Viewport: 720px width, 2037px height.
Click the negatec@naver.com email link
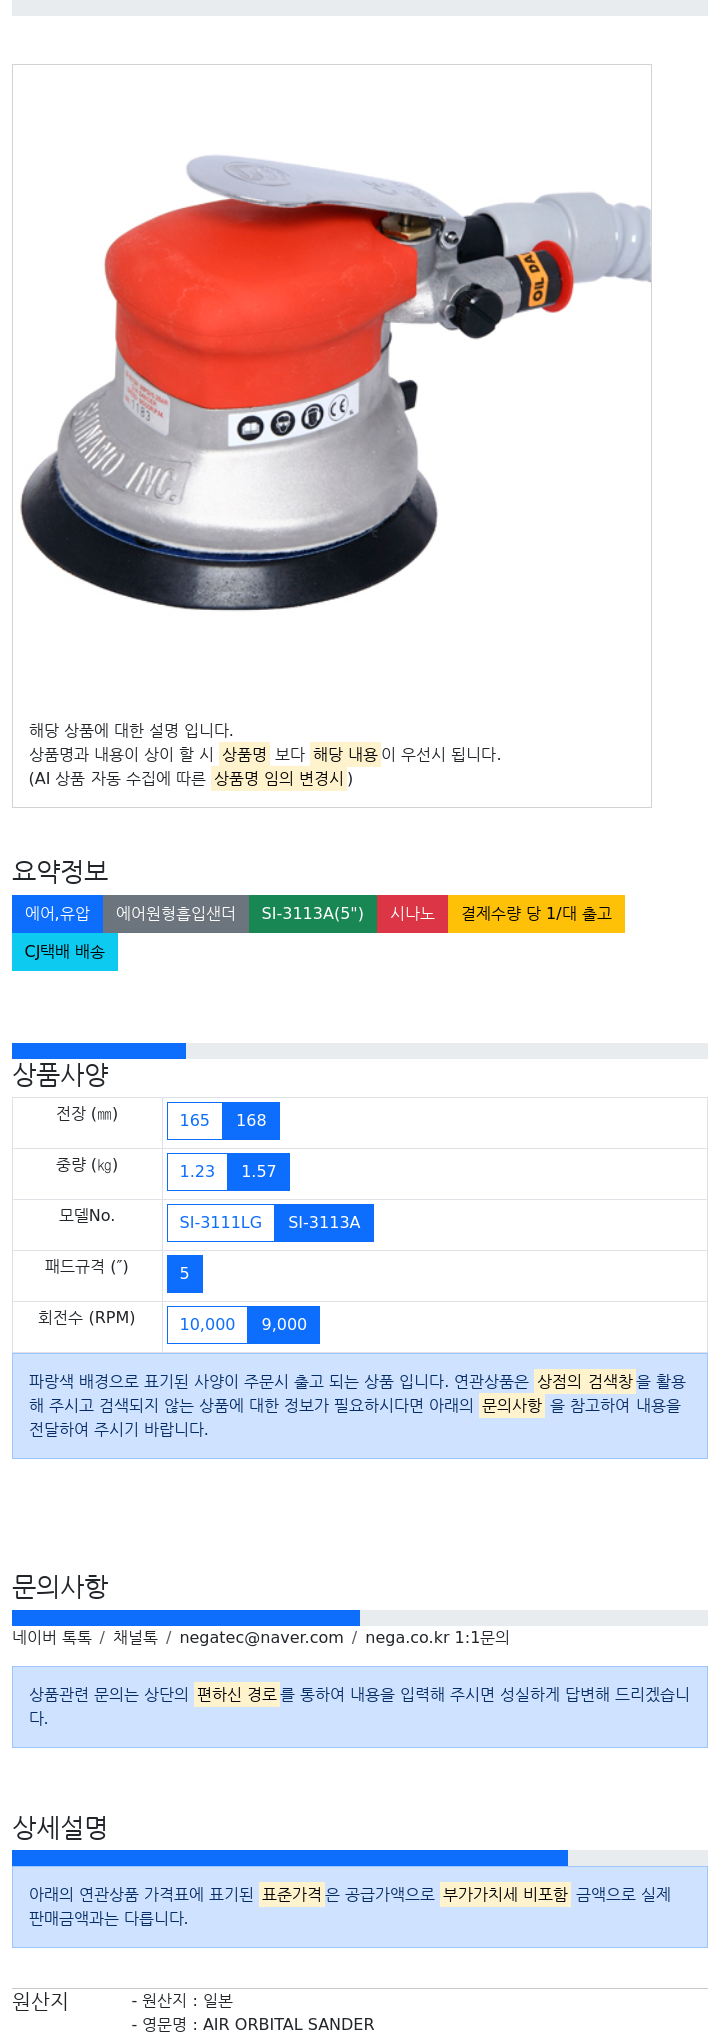pyautogui.click(x=261, y=1638)
